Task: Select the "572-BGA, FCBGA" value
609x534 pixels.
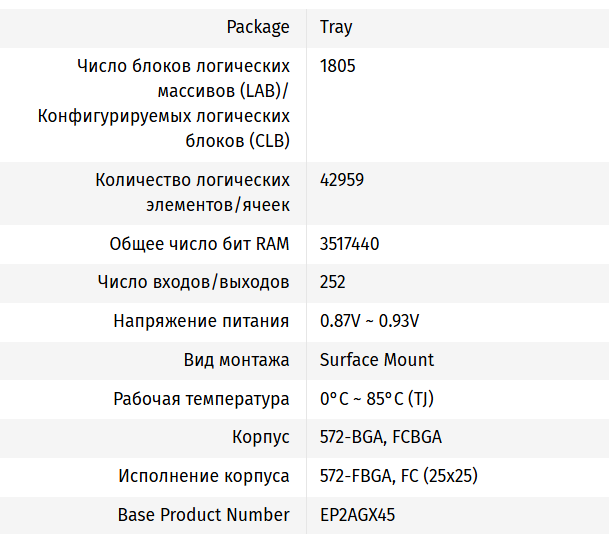Action: pos(381,437)
